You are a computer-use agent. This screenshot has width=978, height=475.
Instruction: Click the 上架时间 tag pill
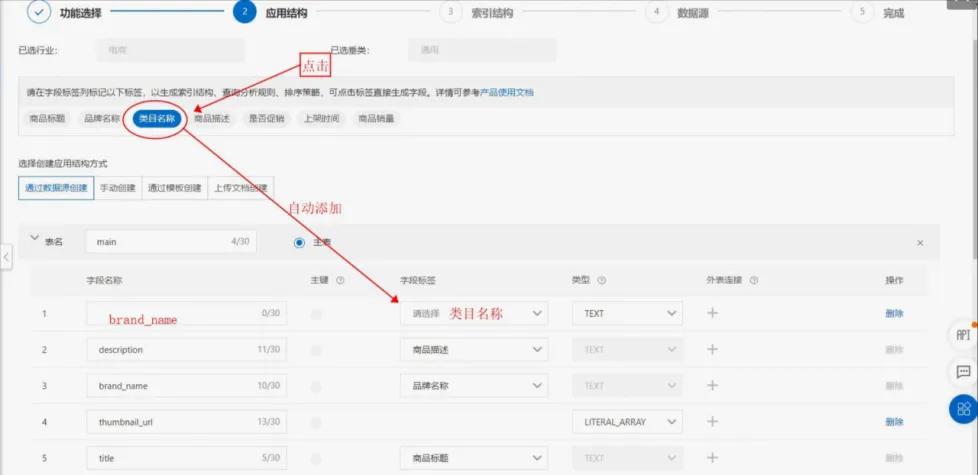click(321, 118)
